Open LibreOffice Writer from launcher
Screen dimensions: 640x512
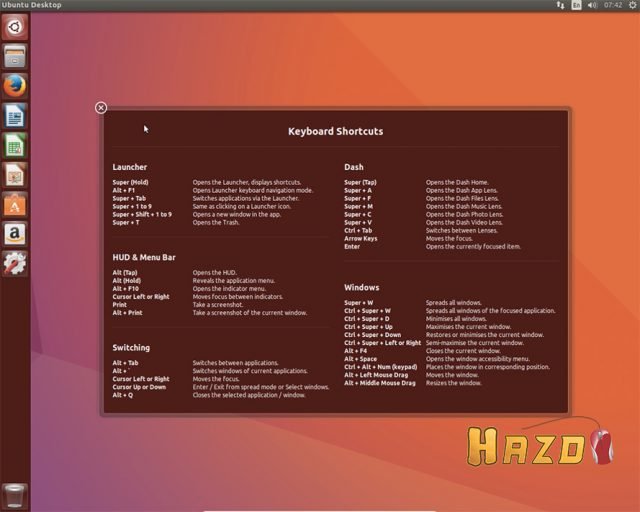click(x=14, y=116)
